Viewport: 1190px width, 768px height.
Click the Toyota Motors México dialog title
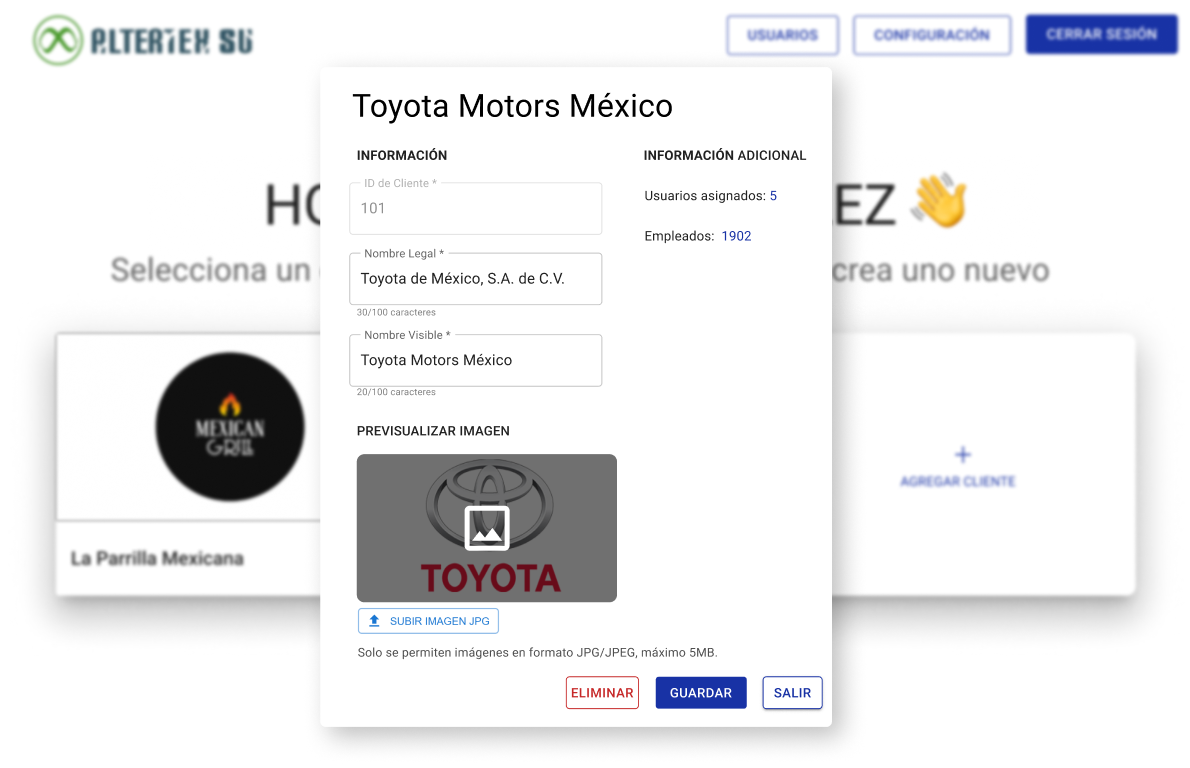pos(512,106)
